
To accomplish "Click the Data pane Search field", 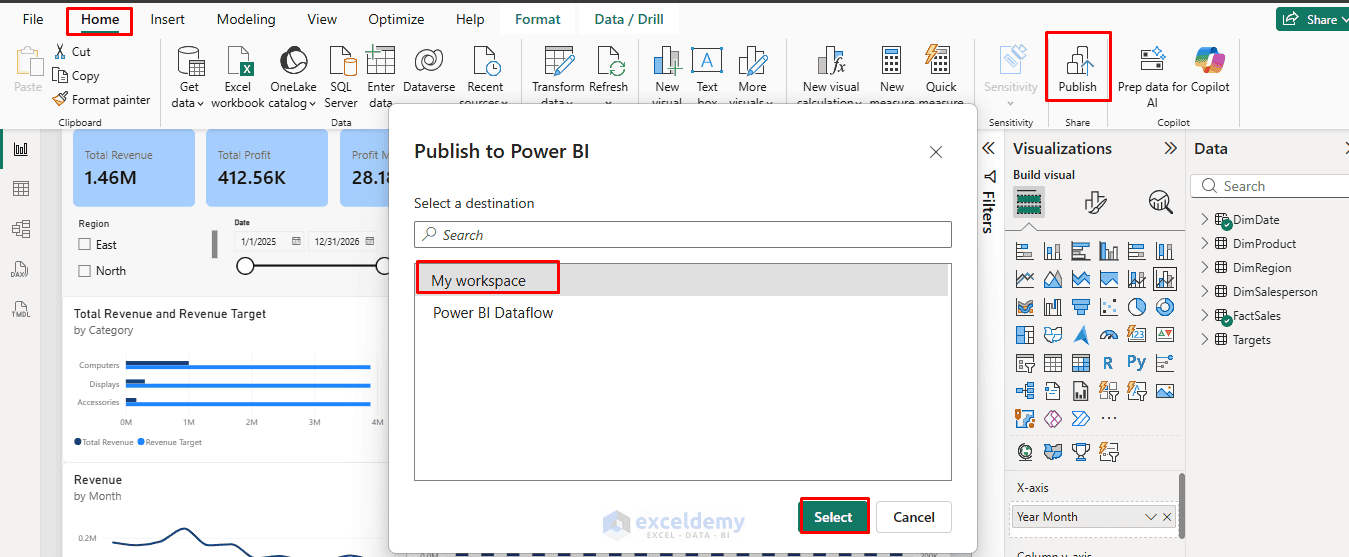I will [1270, 186].
